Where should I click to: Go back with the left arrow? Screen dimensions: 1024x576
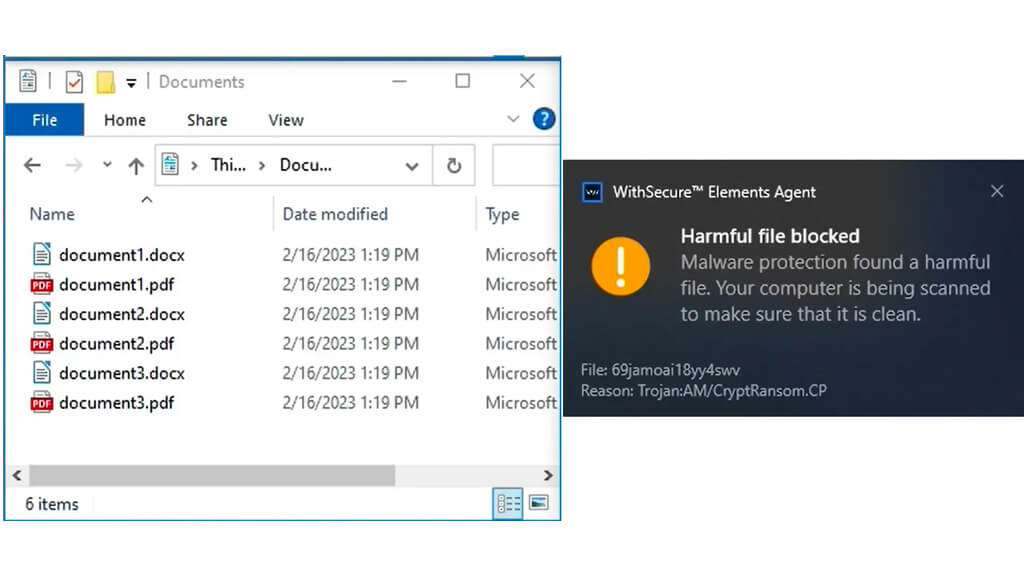coord(32,165)
